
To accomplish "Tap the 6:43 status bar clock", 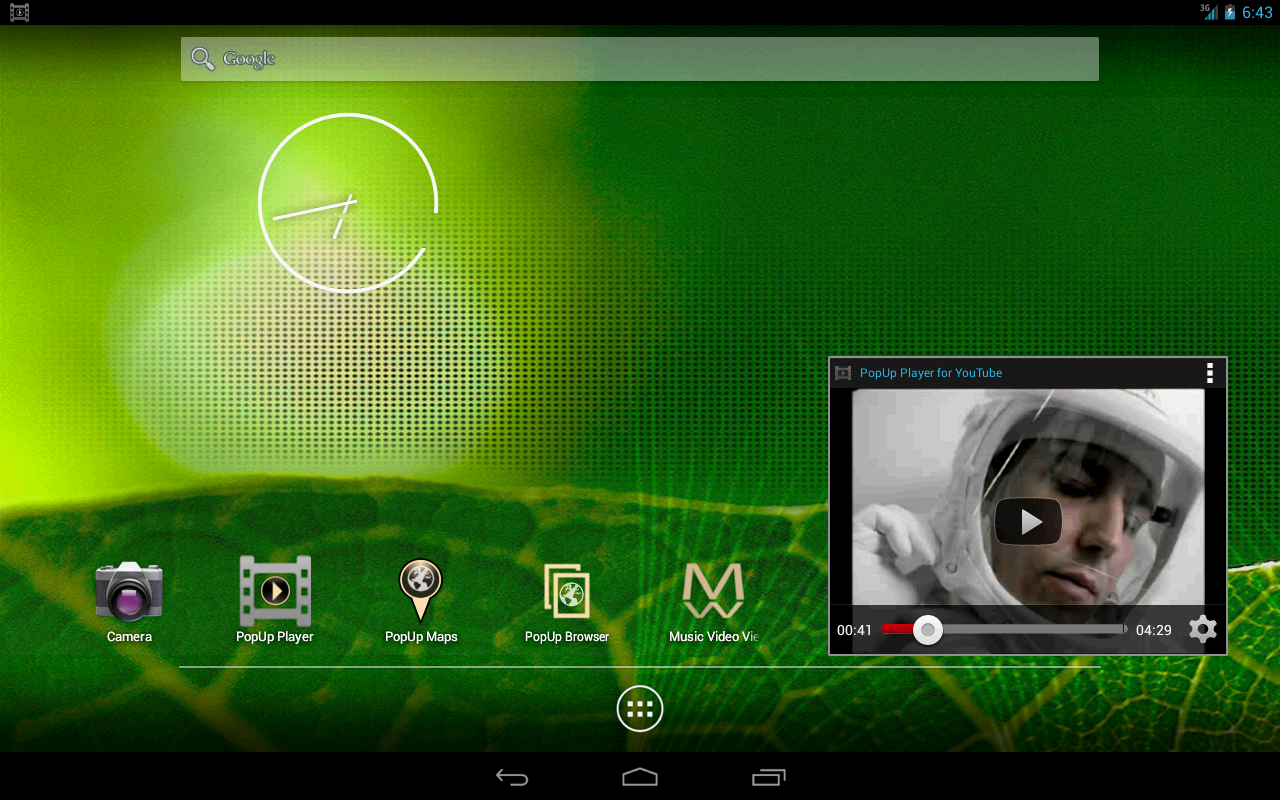I will pyautogui.click(x=1257, y=12).
